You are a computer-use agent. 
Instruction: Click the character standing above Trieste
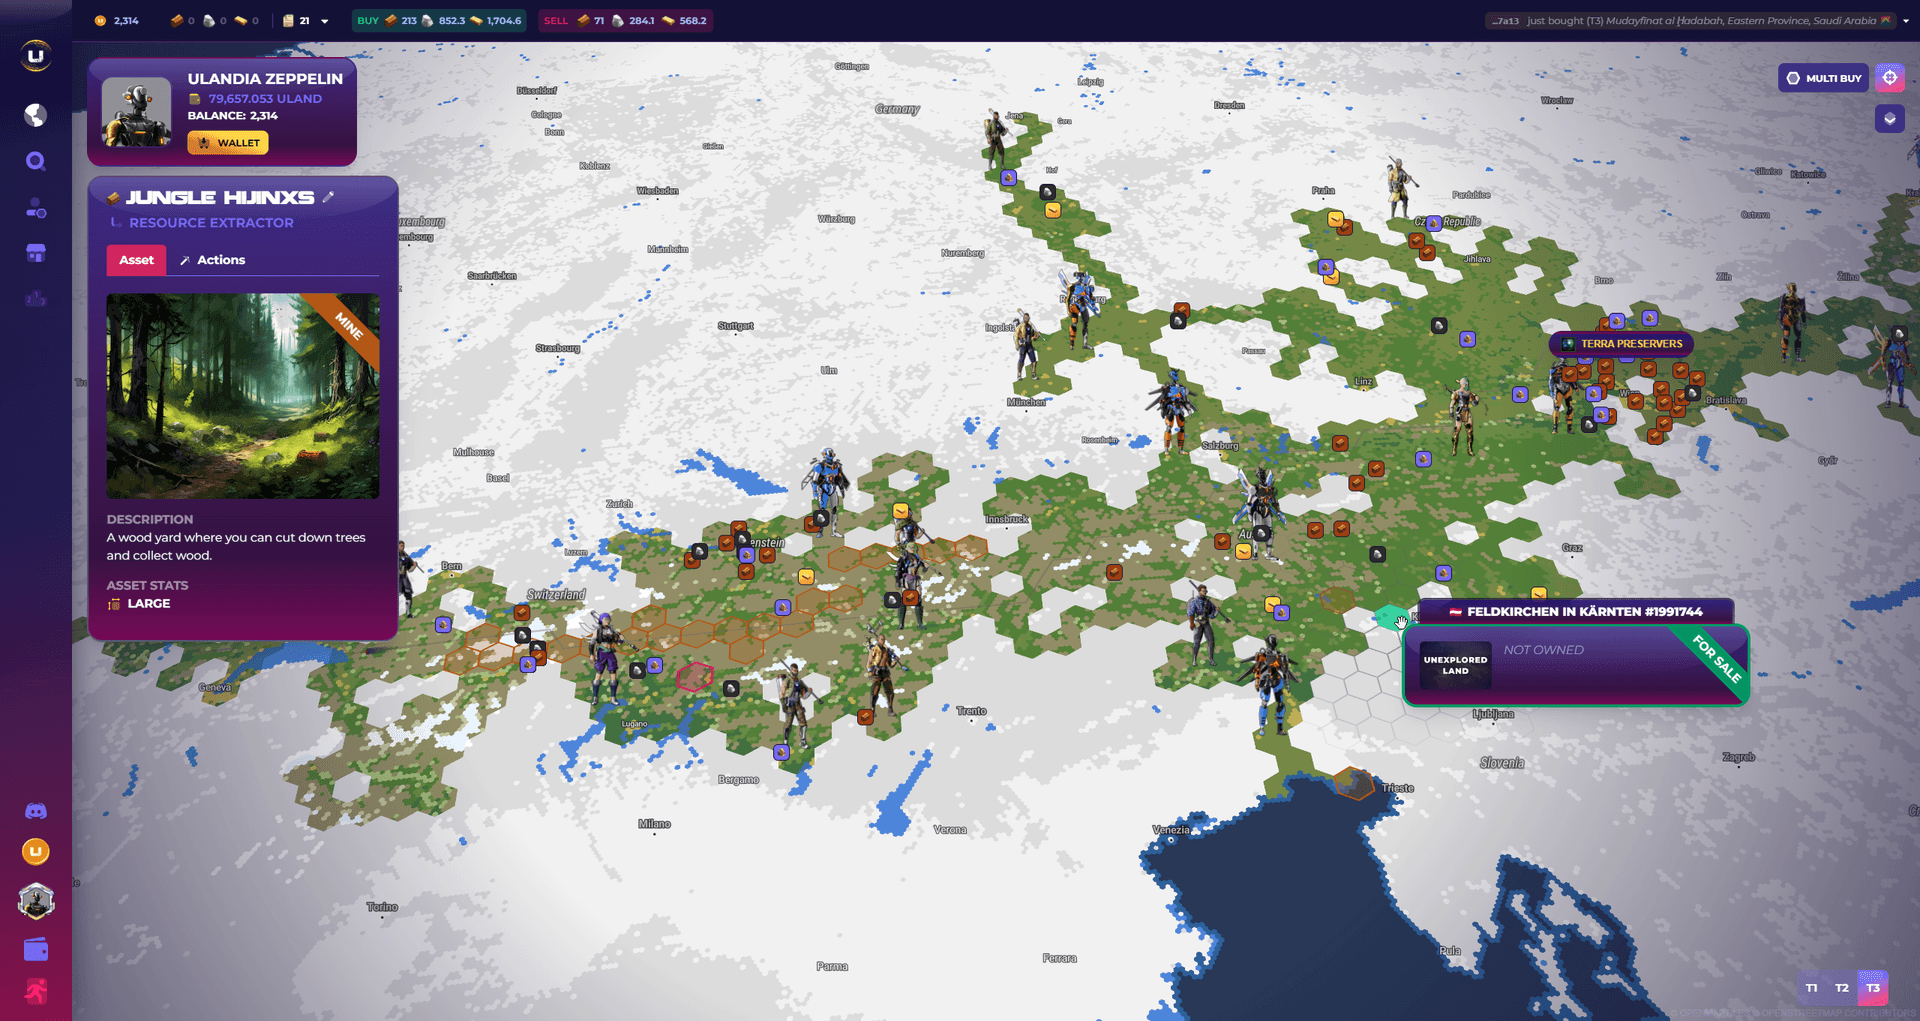pyautogui.click(x=1270, y=685)
